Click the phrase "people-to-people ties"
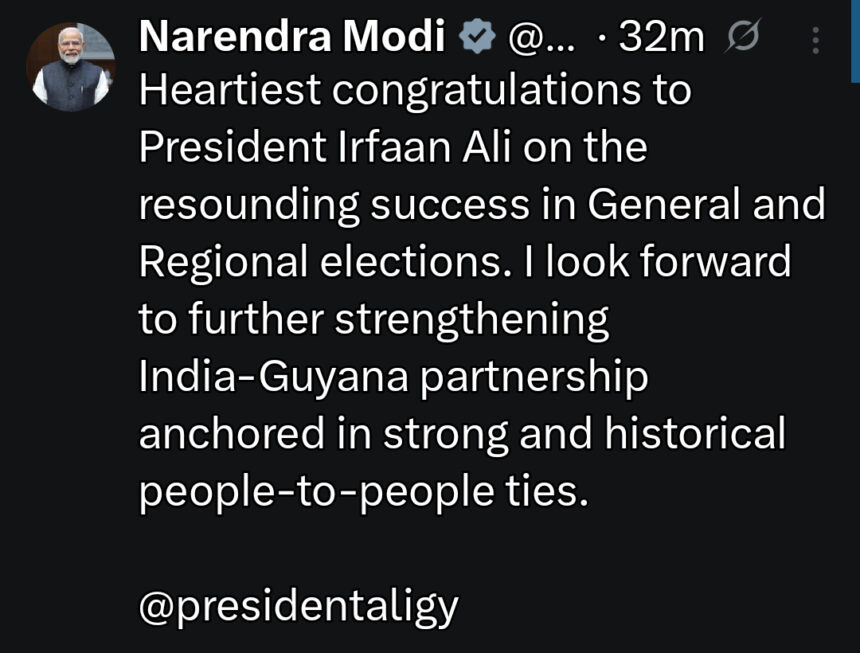860x653 pixels. point(360,491)
